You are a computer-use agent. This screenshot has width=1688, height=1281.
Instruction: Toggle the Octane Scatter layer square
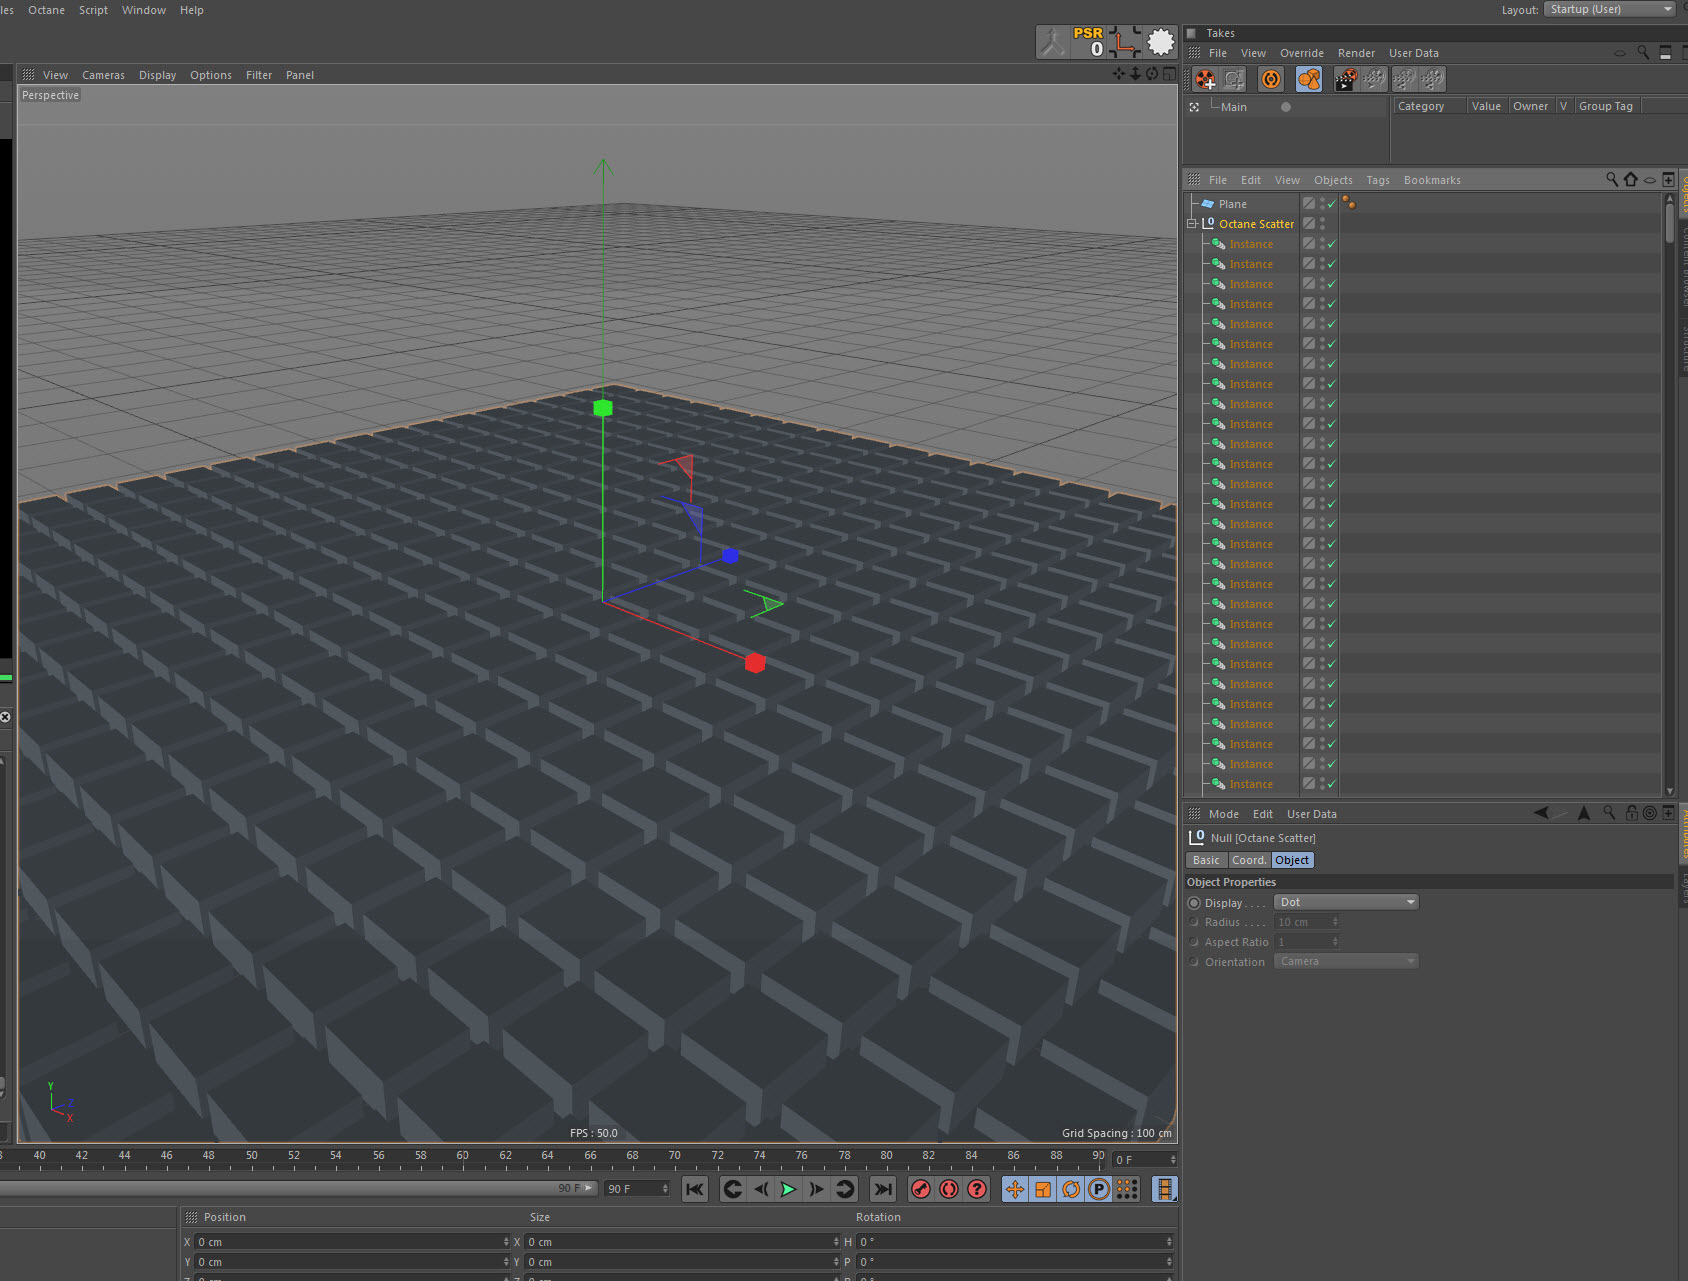pyautogui.click(x=1309, y=224)
